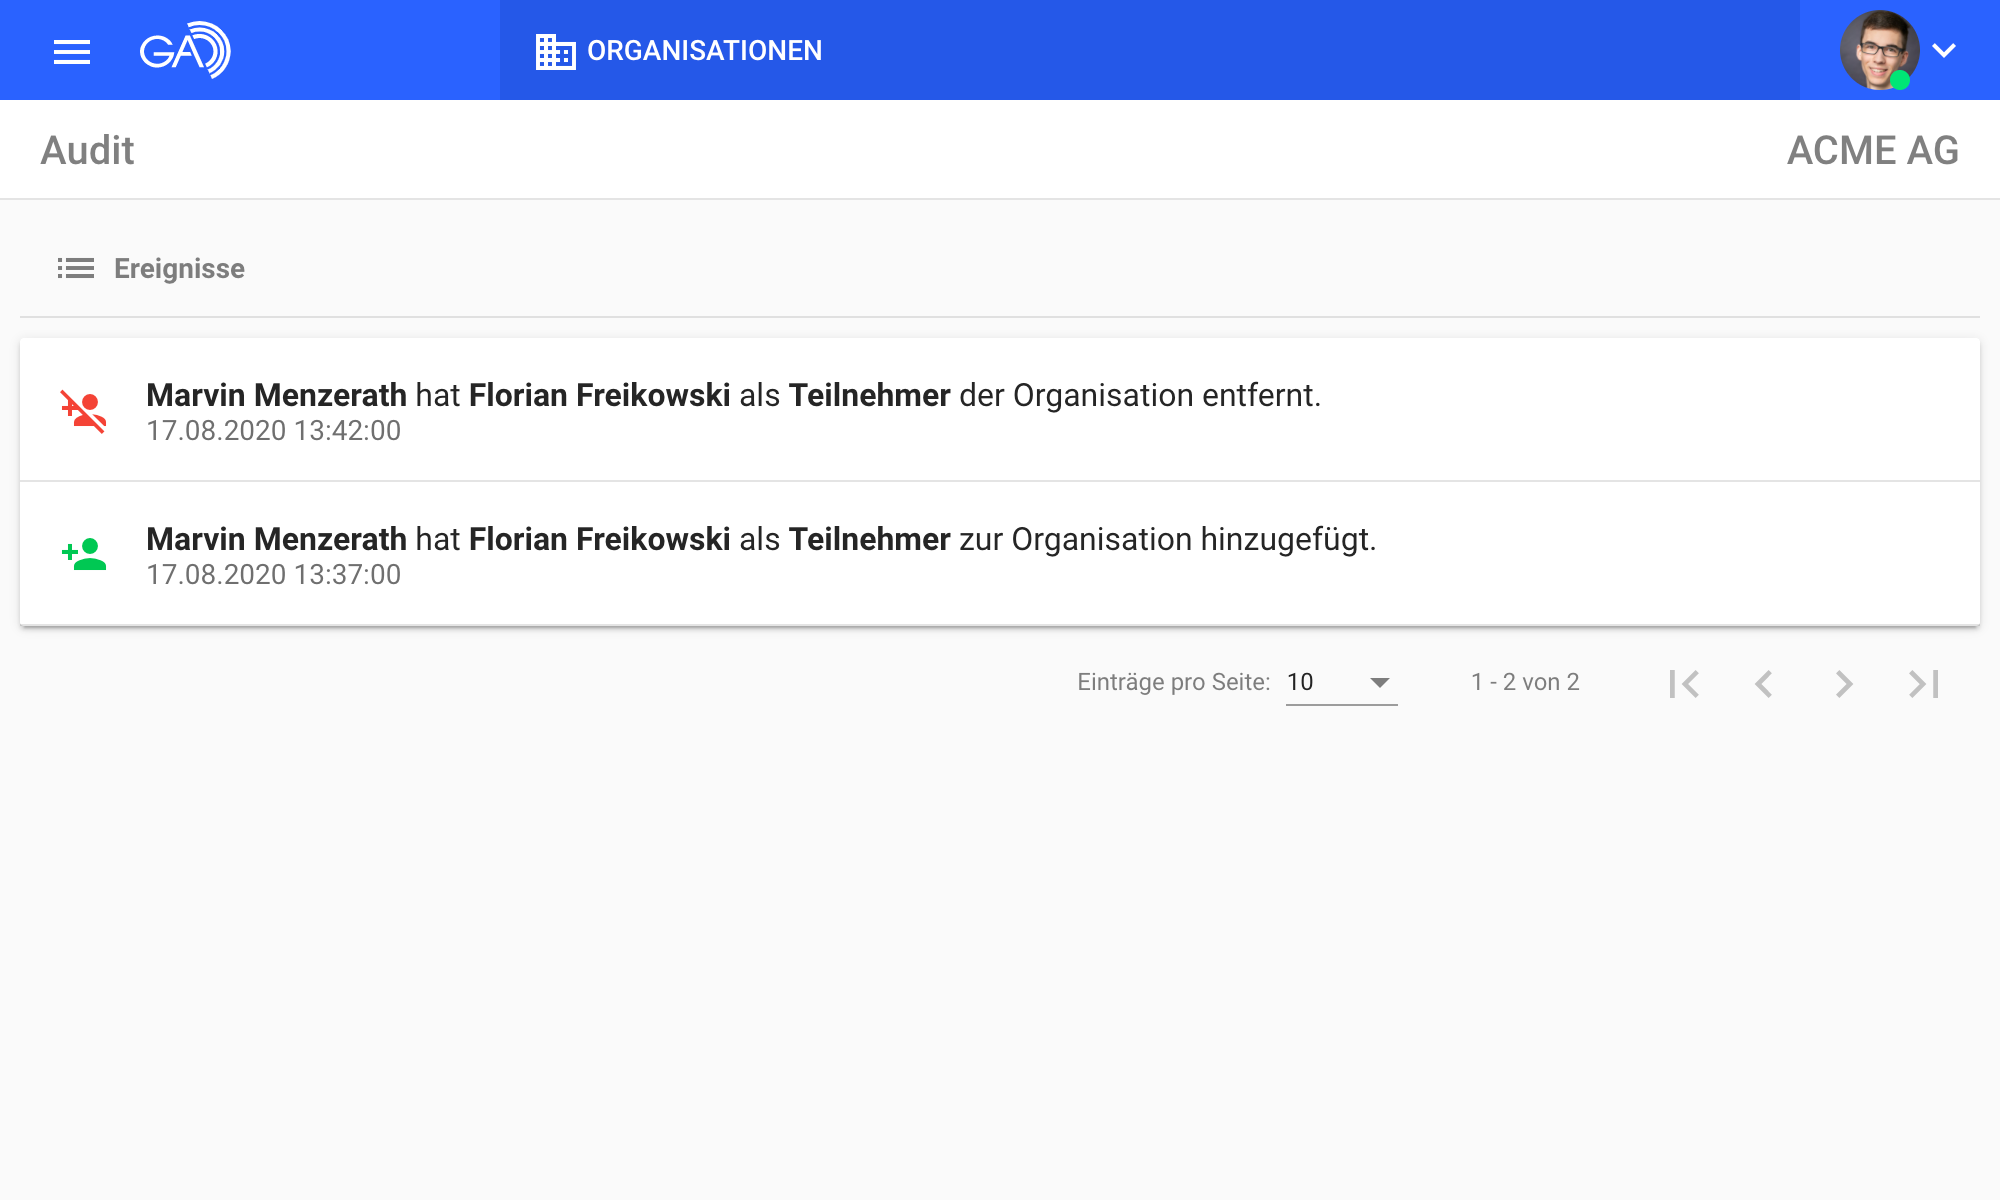
Task: Click the dropdown arrow beside 10
Action: tap(1380, 682)
